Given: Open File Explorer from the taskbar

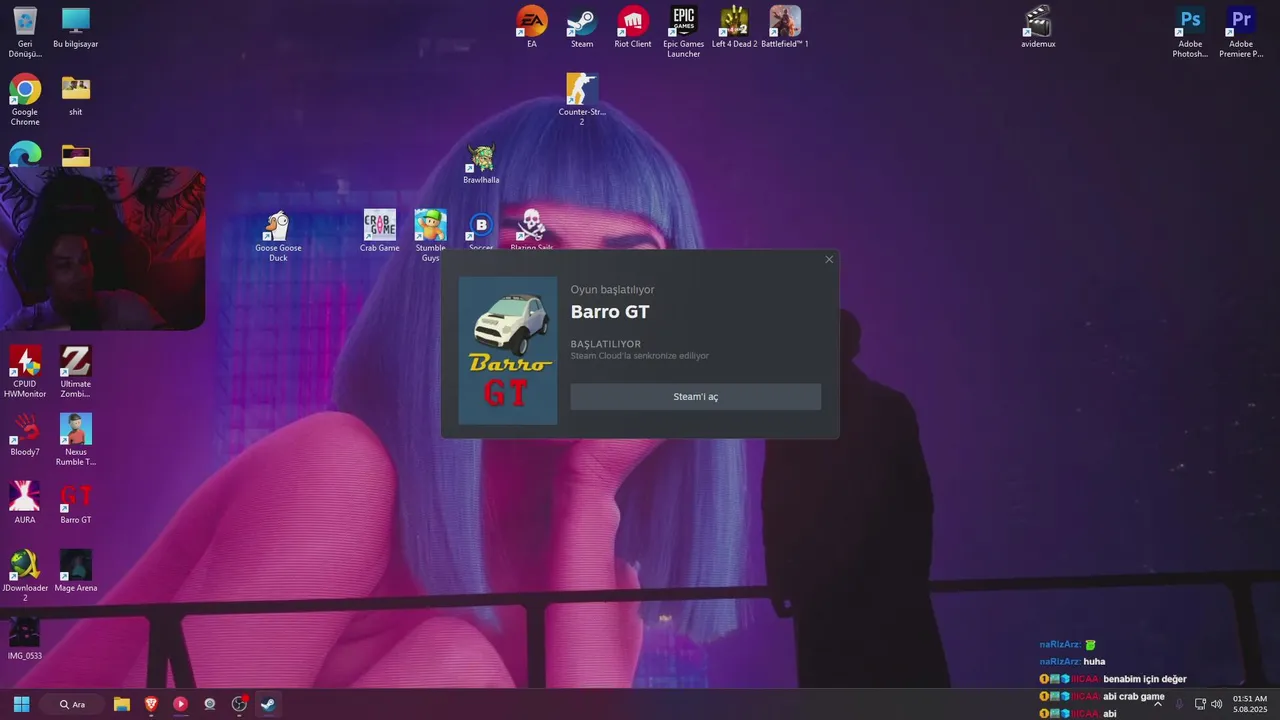Looking at the screenshot, I should point(122,704).
